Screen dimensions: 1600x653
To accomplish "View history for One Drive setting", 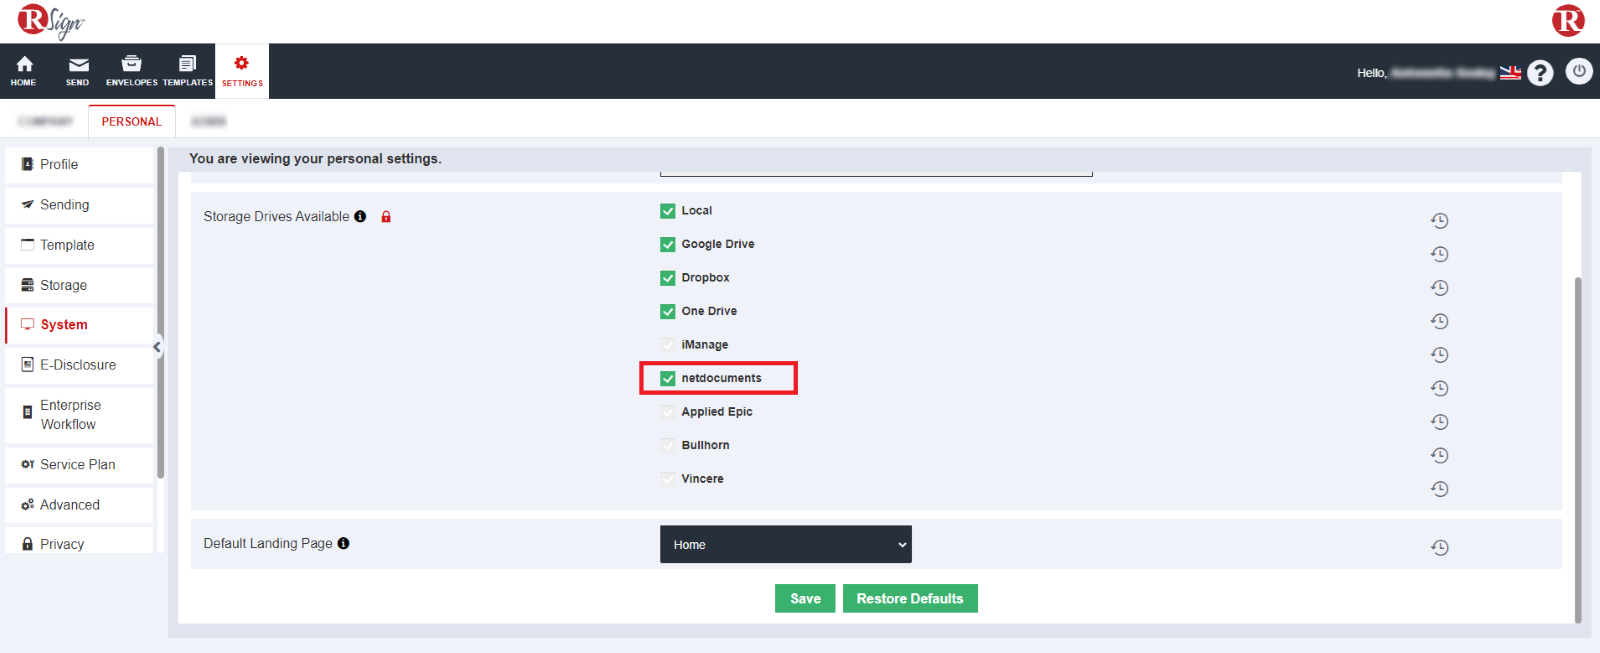I will (x=1440, y=321).
